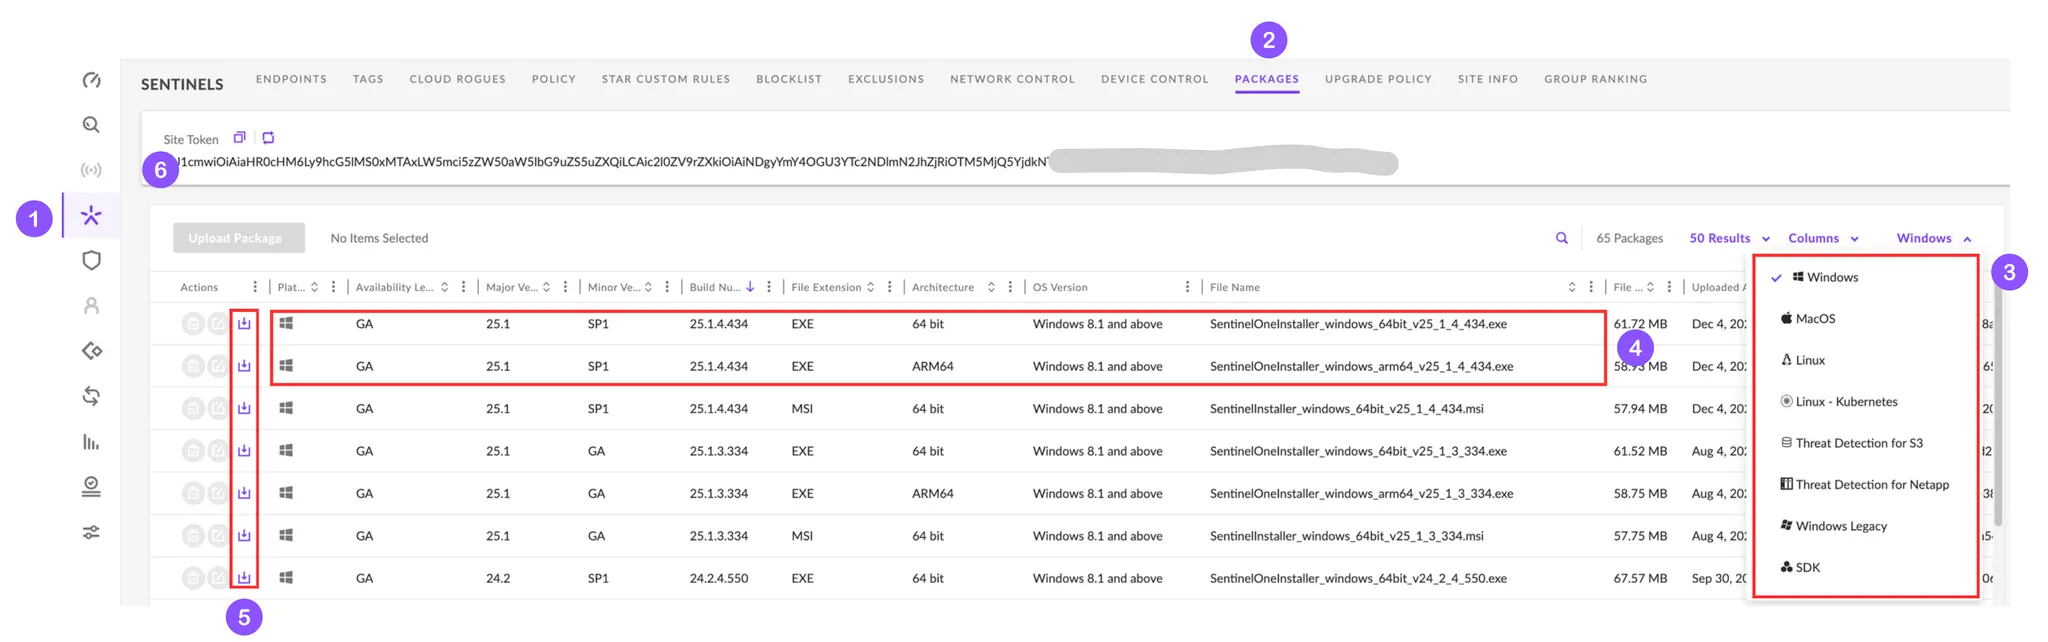This screenshot has width=2048, height=642.
Task: Click delete icon for the 64bit v25_1_4_434.exe row
Action: (193, 324)
